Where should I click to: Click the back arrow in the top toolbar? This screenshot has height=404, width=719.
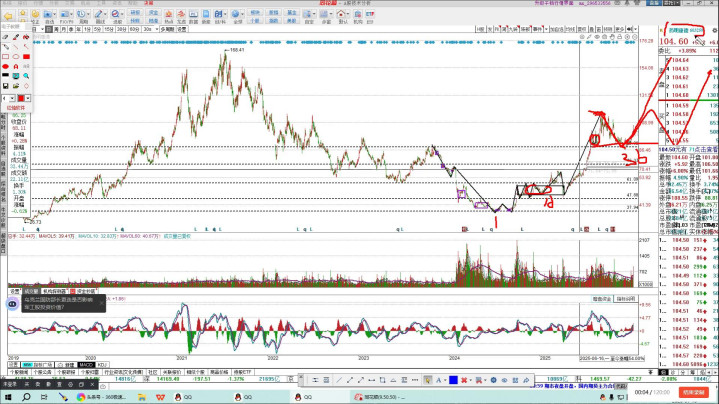pos(7,17)
